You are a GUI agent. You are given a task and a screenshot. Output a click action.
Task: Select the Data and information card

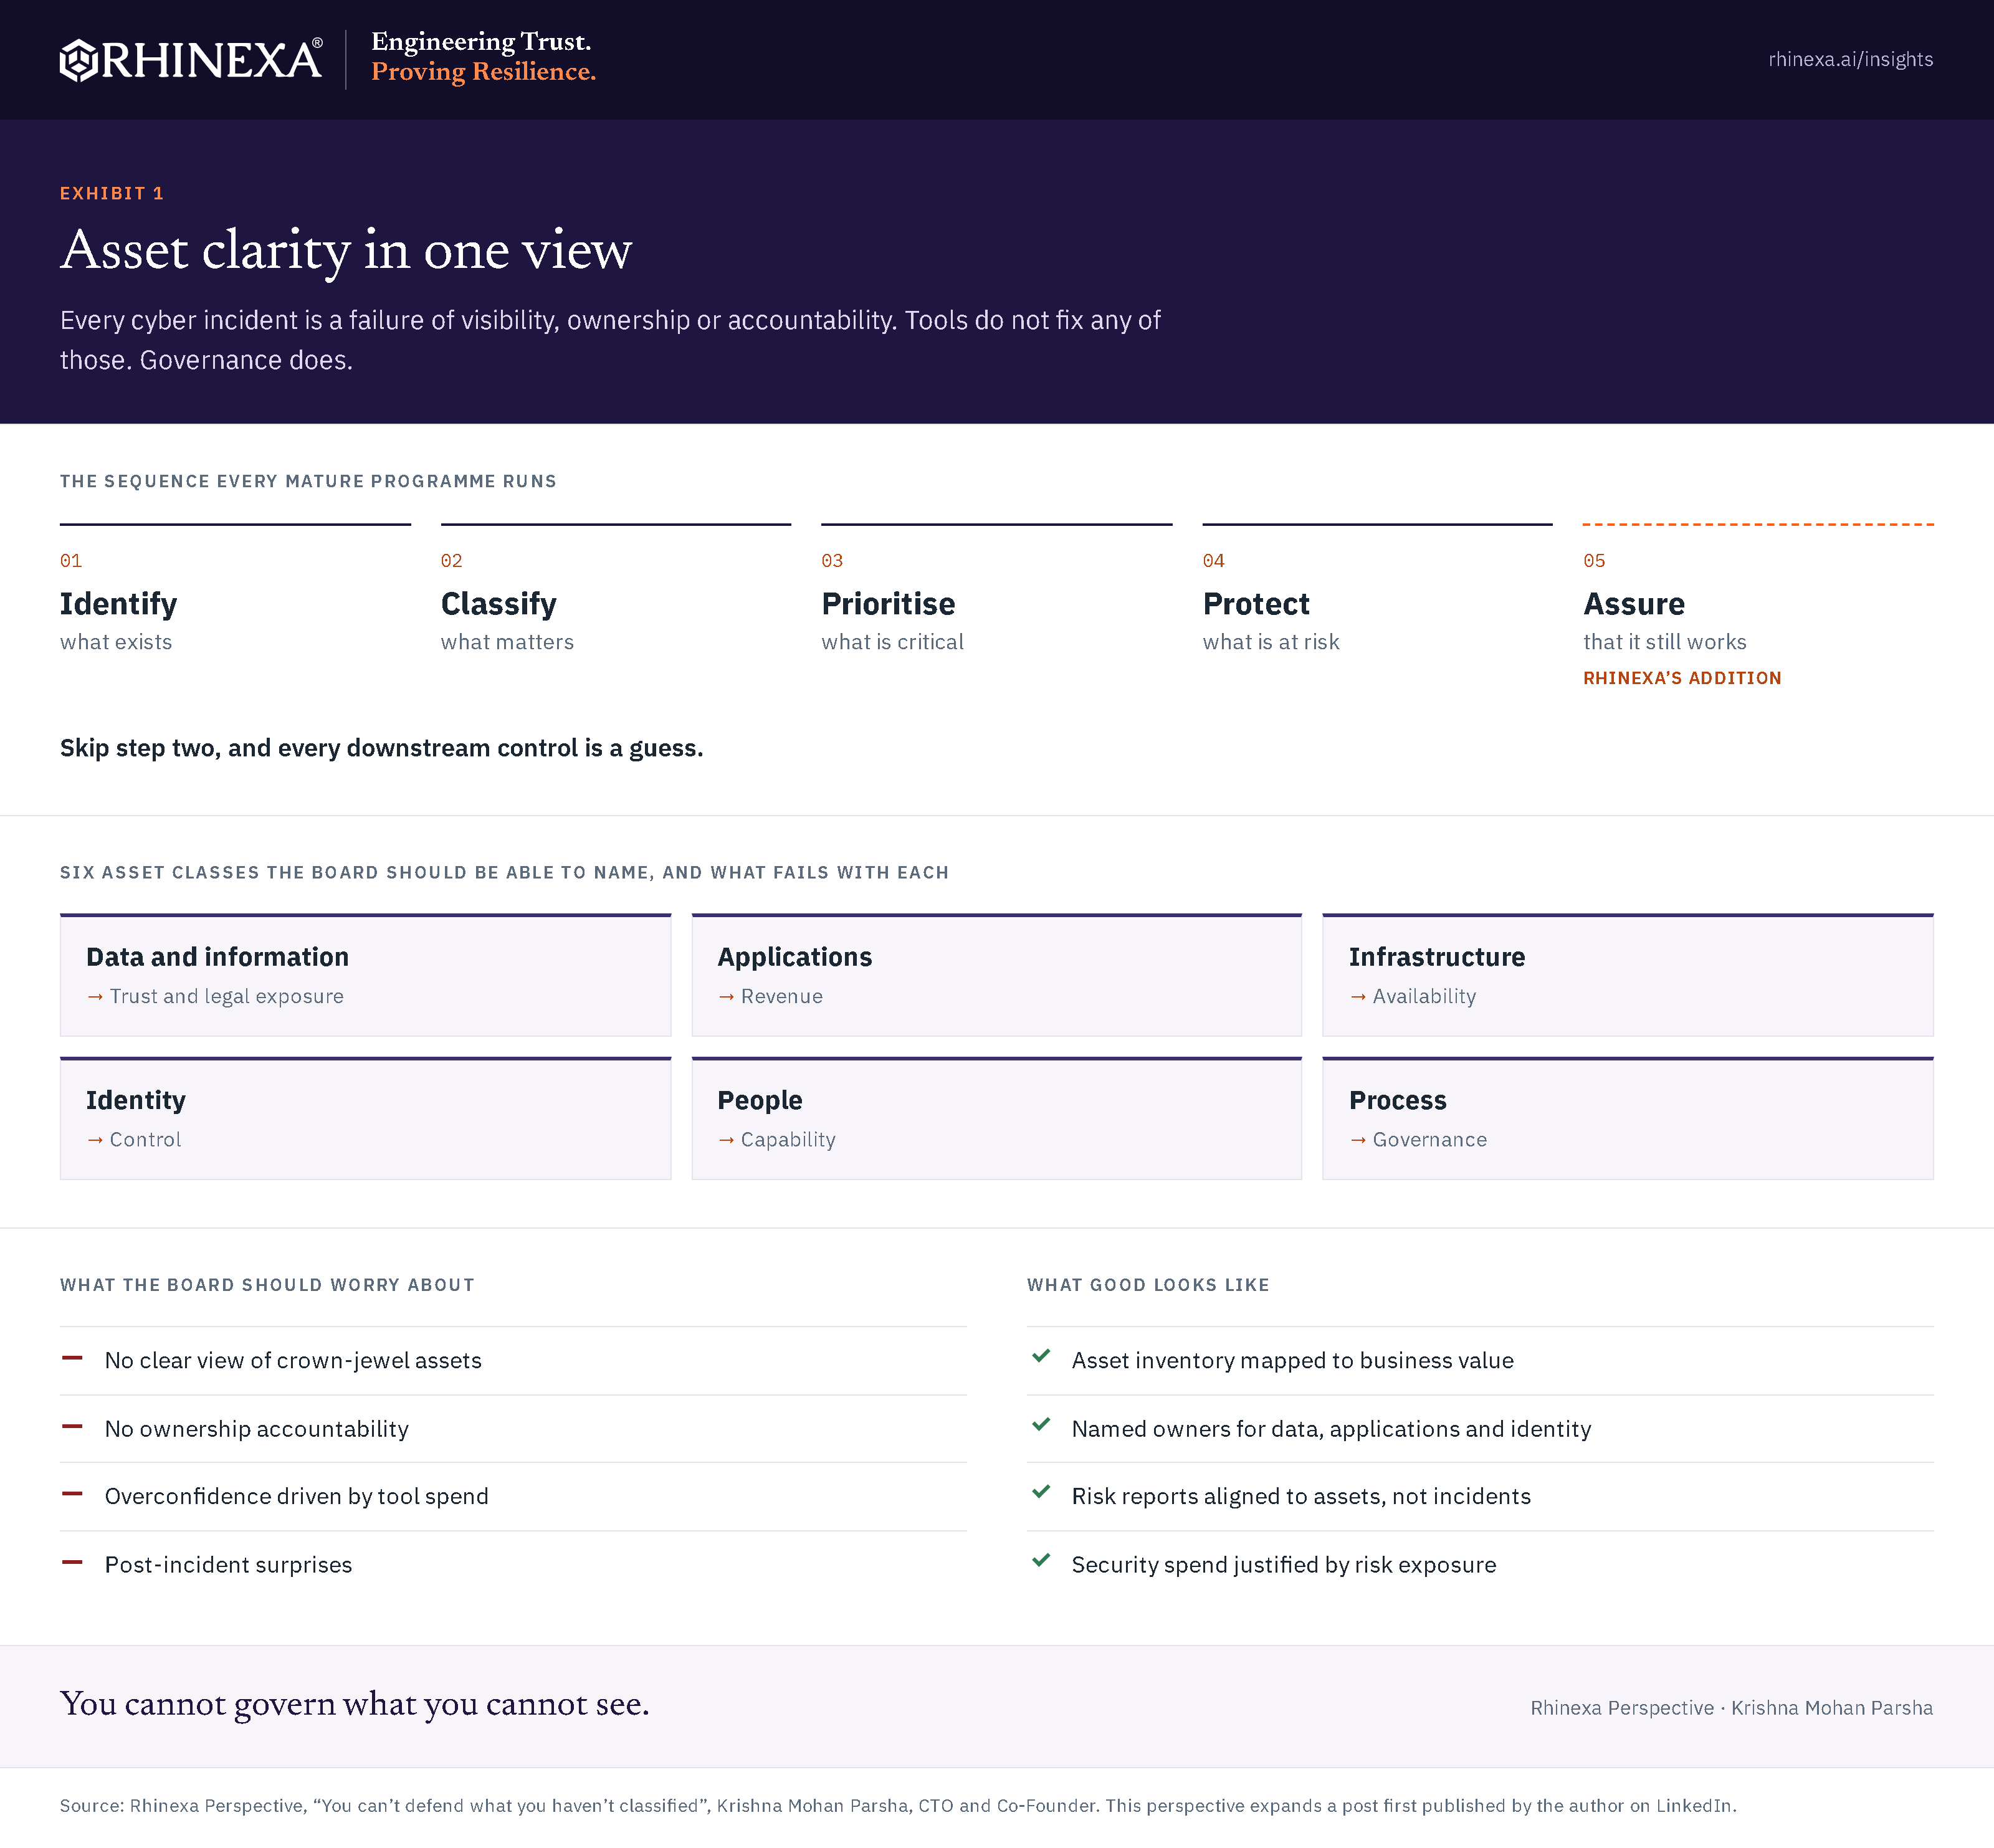coord(365,975)
